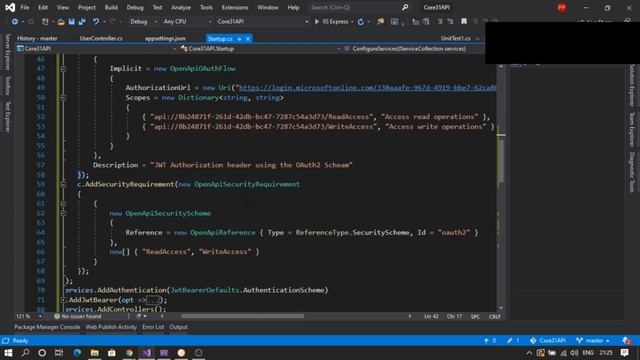The height and width of the screenshot is (360, 640).
Task: Undo the last edit via toolbar
Action: (x=96, y=22)
